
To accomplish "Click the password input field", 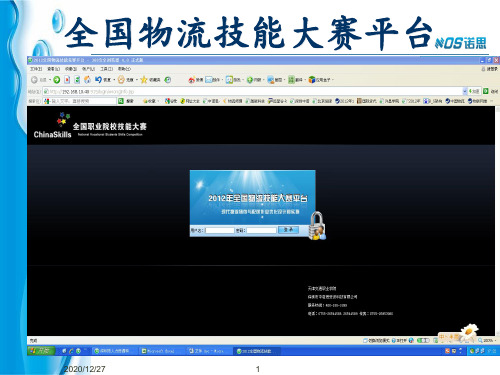I will pyautogui.click(x=262, y=230).
